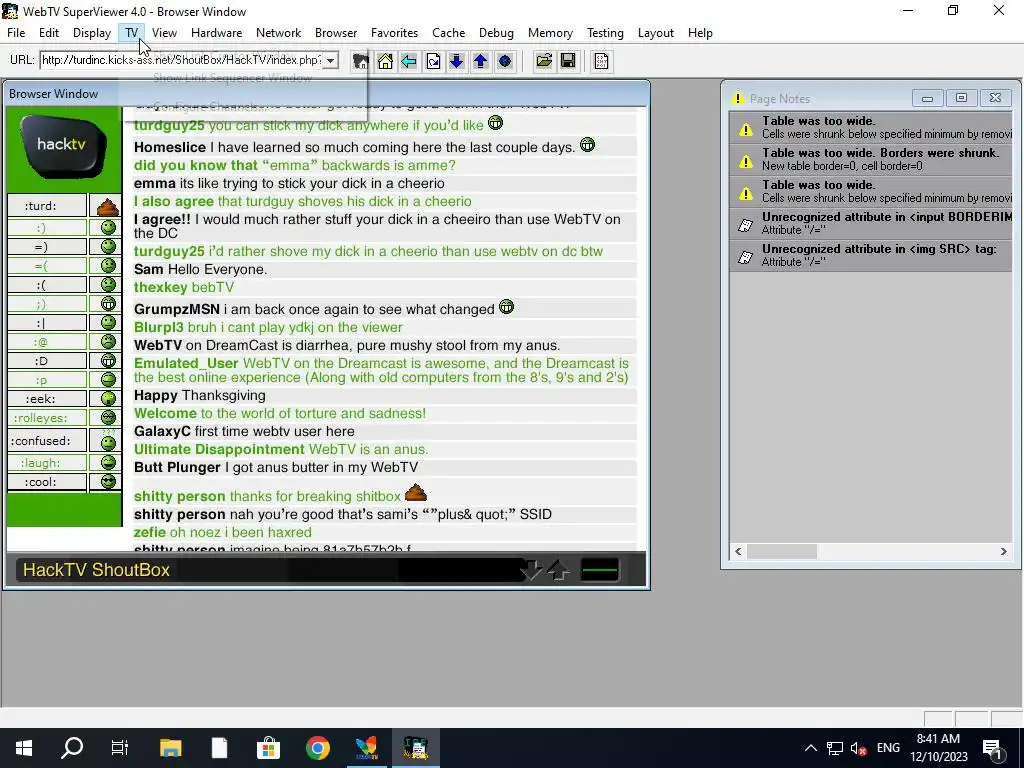Screen dimensions: 1024x768
Task: Click the blue down arrow toolbar icon
Action: coord(456,61)
